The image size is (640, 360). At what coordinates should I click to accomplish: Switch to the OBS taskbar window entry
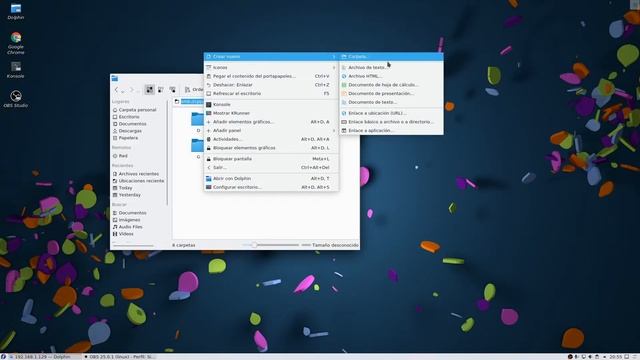click(120, 357)
